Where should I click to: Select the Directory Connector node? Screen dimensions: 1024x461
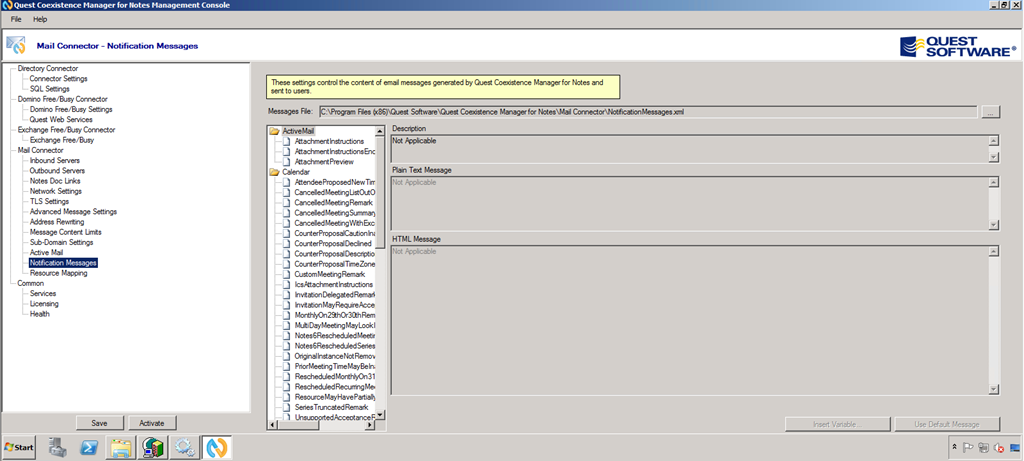point(48,68)
